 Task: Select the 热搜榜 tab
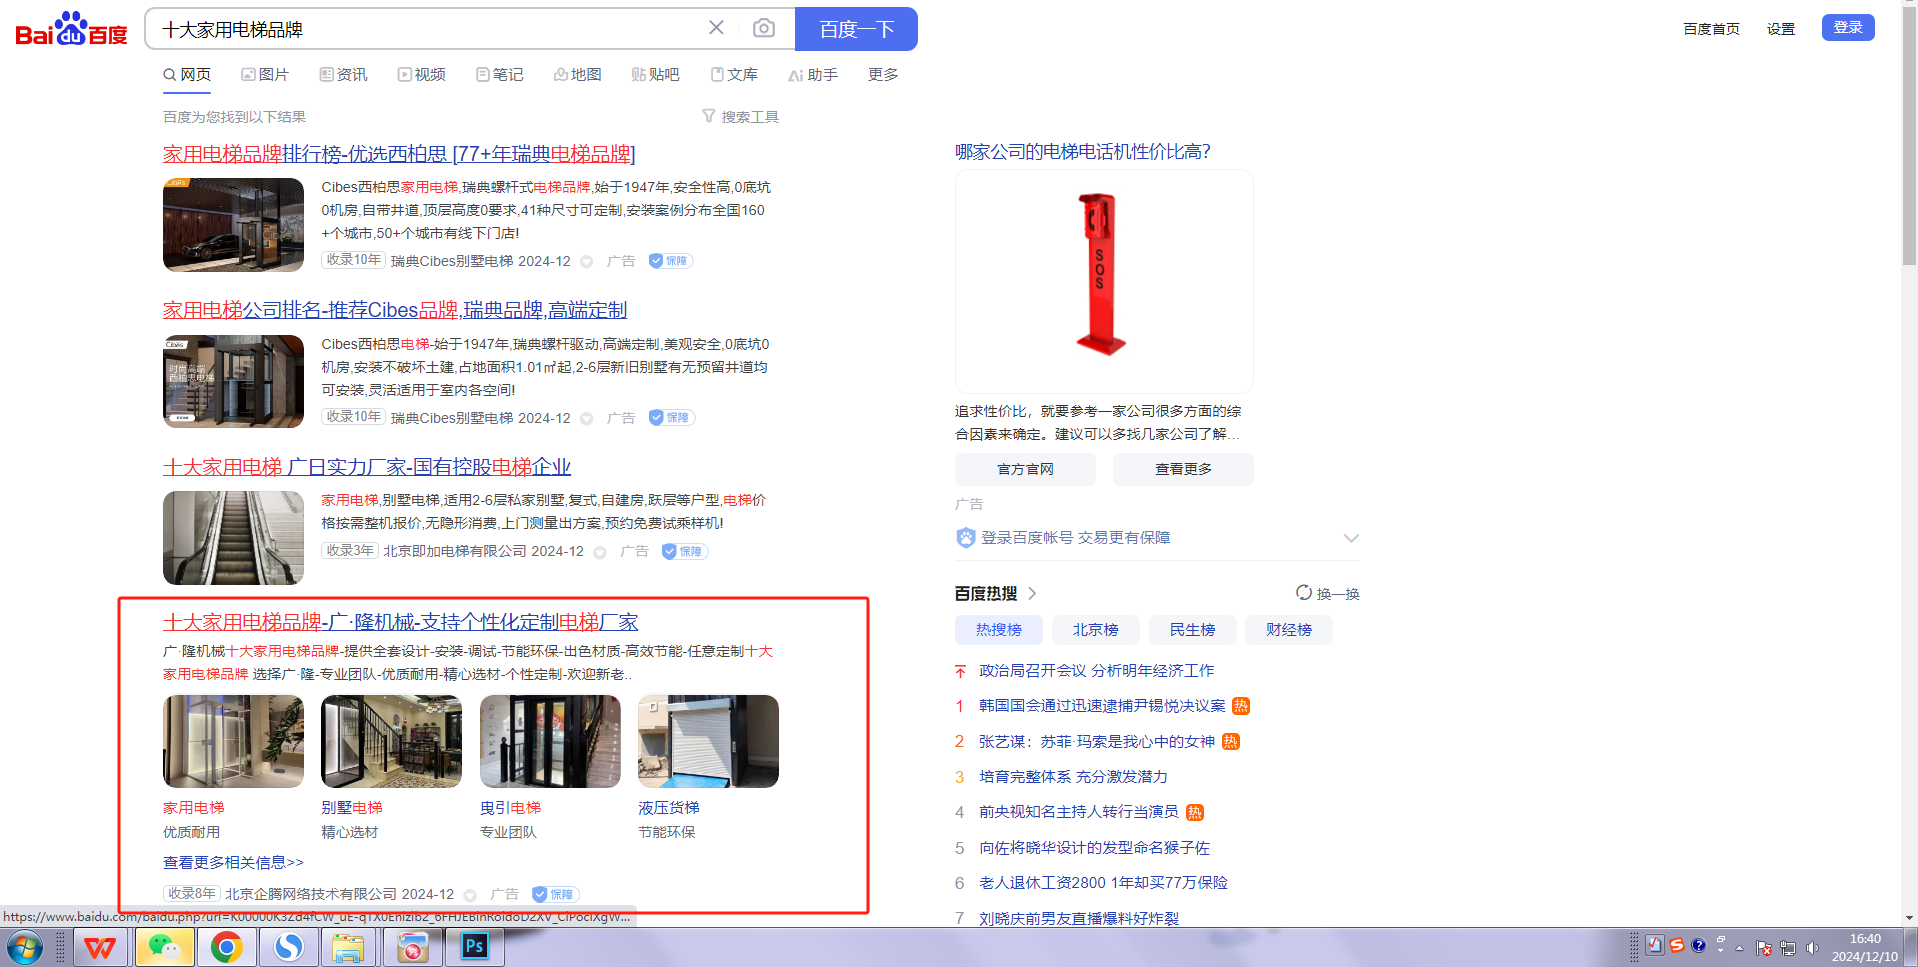coord(999,630)
